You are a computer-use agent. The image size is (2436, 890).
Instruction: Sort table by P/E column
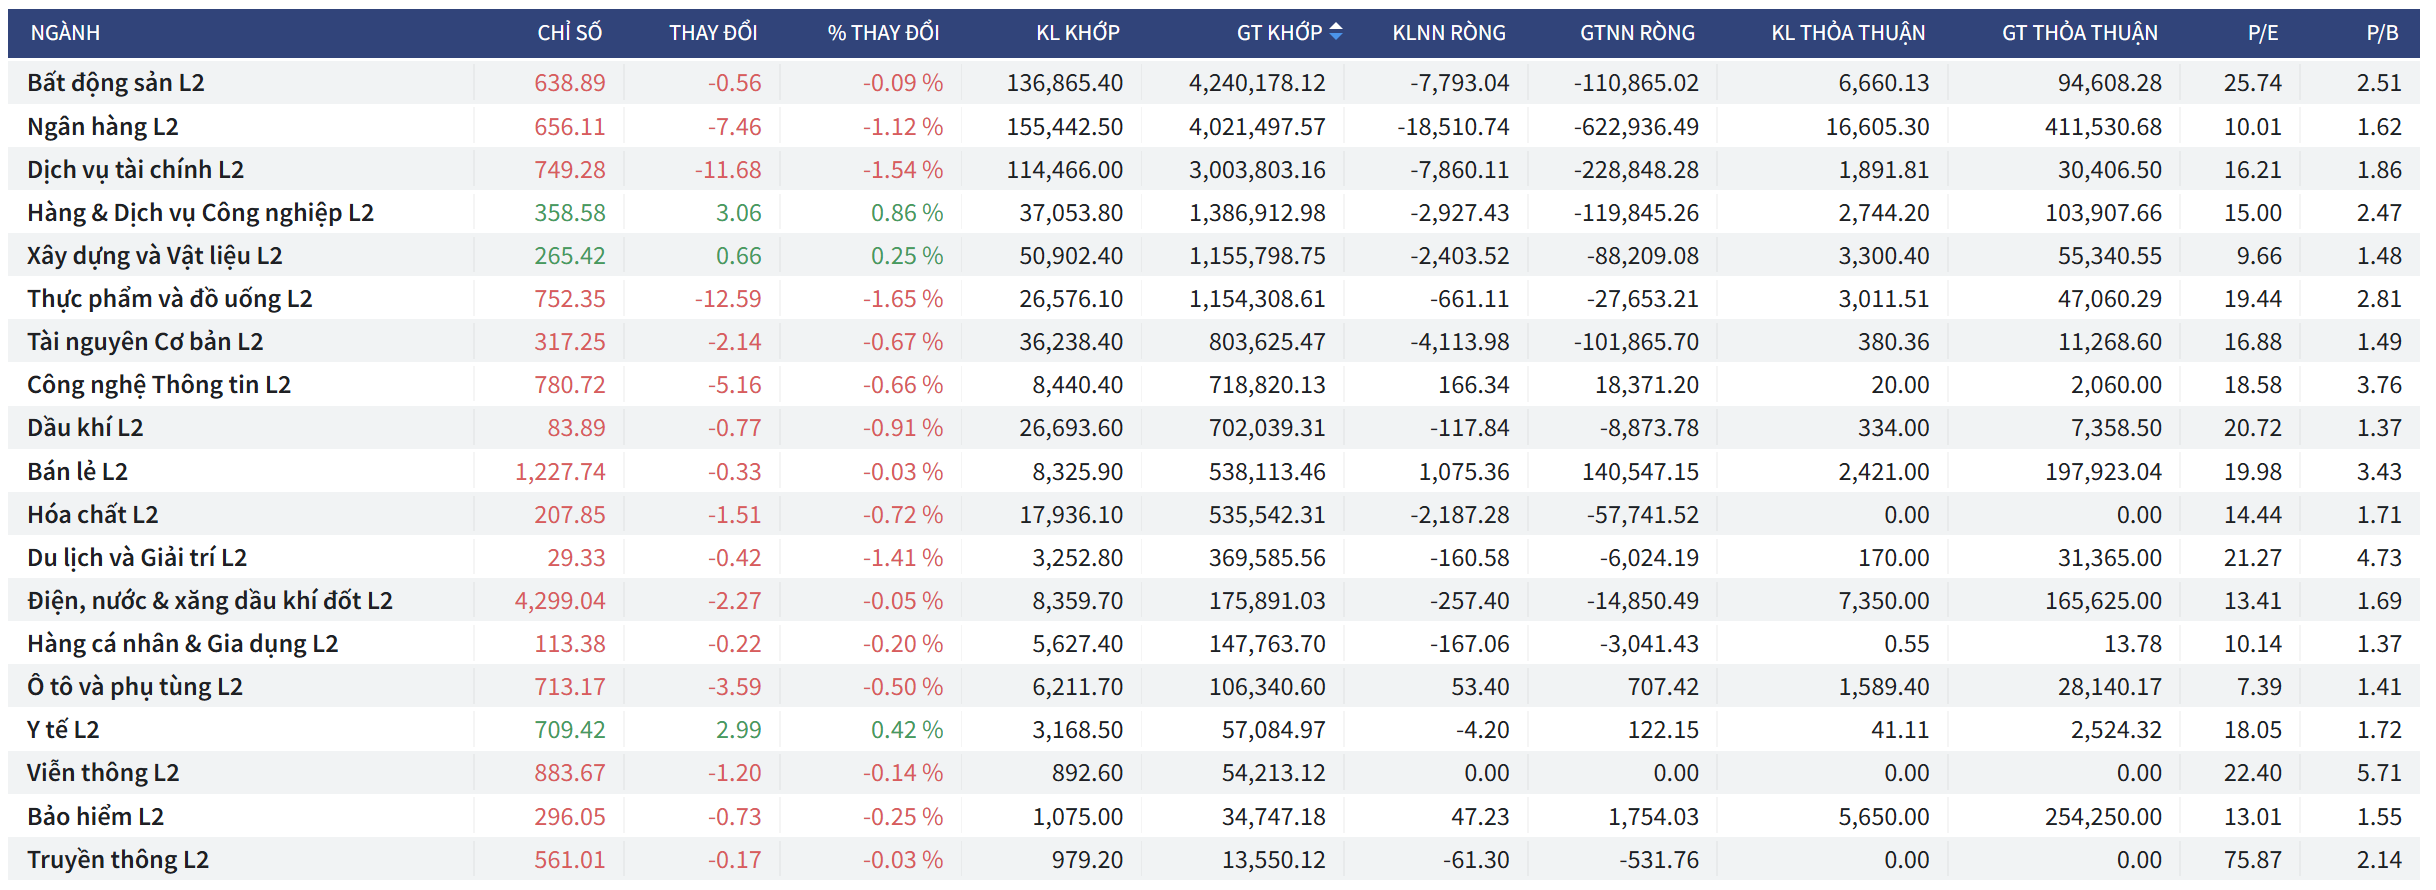(x=2262, y=33)
